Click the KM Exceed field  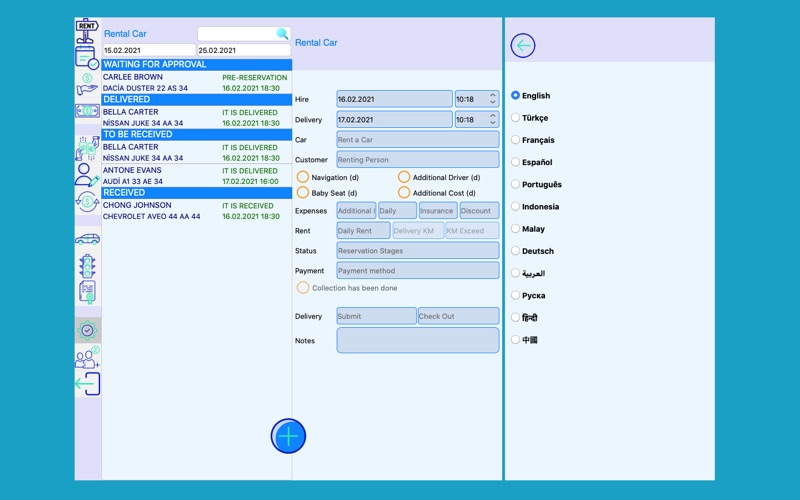[x=472, y=230]
